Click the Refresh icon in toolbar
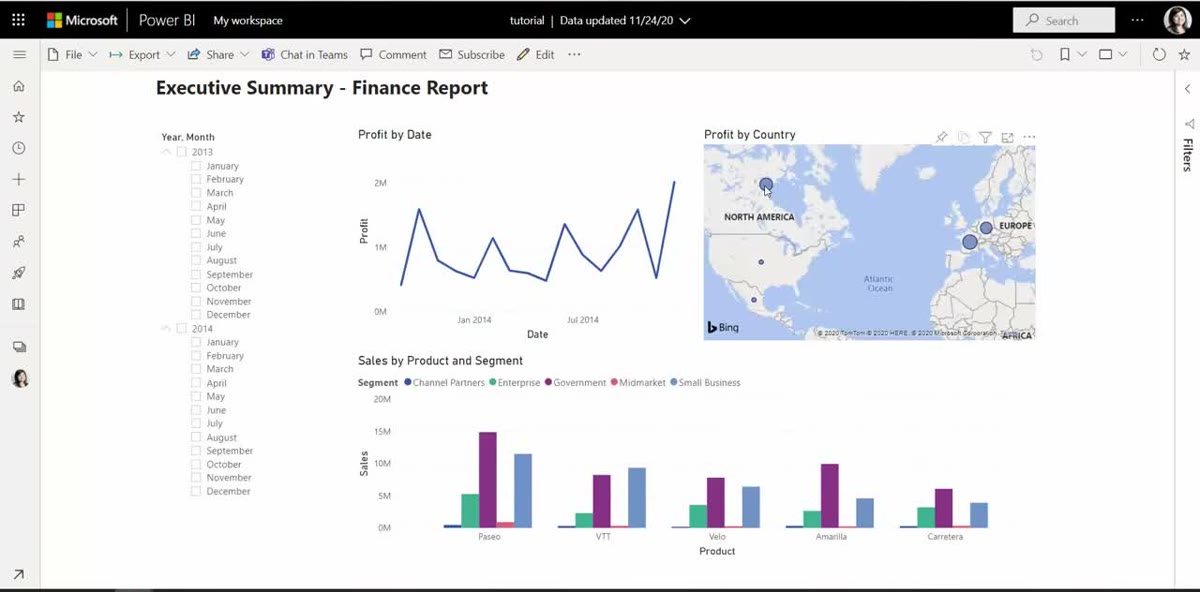1200x592 pixels. 1159,55
